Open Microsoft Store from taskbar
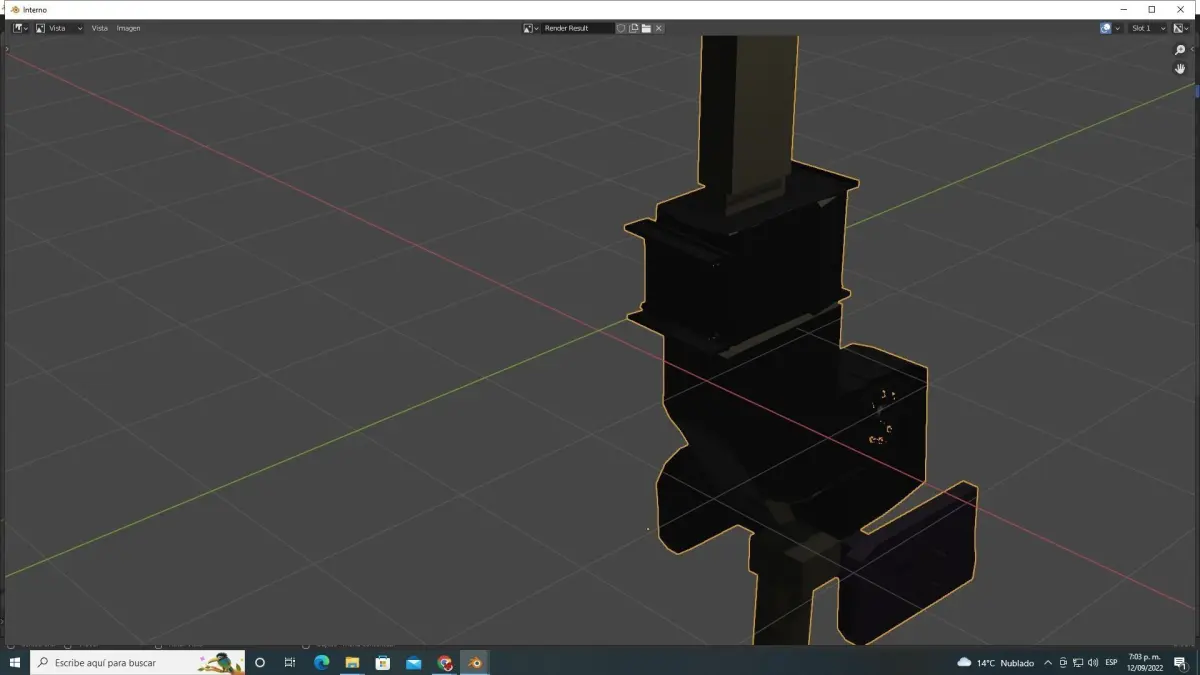1200x675 pixels. (383, 662)
